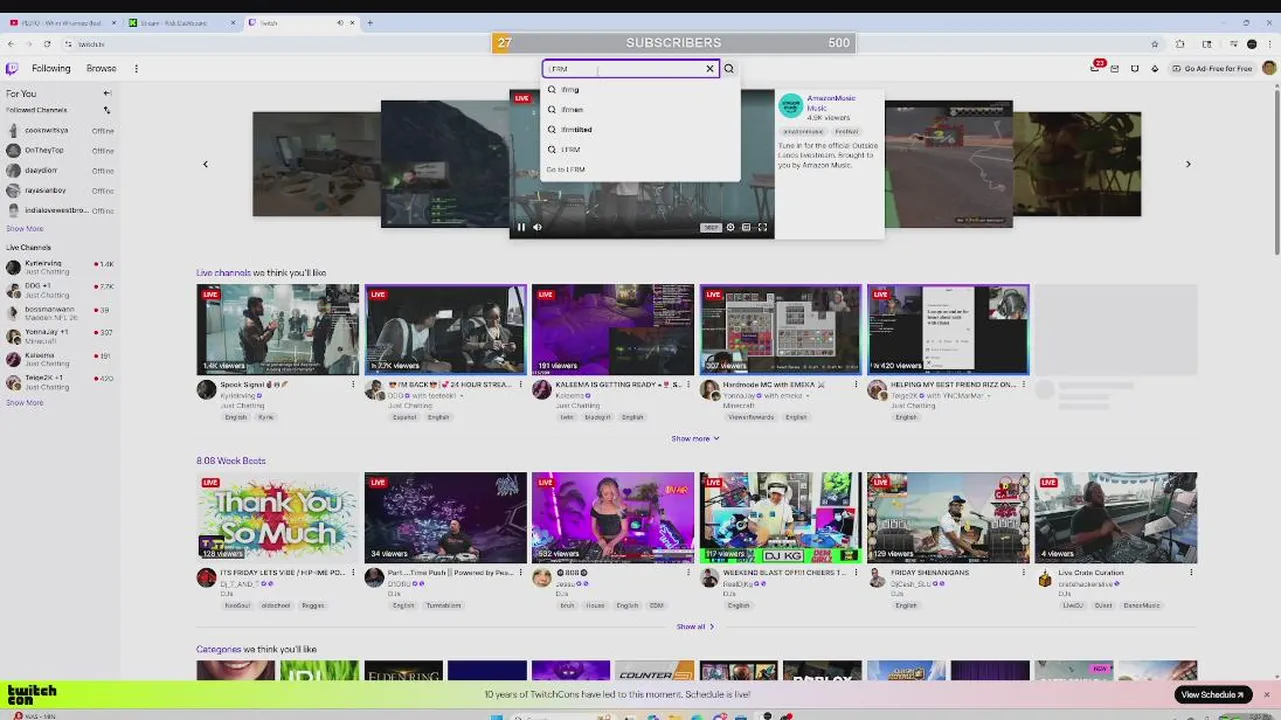Open the Following tab
Viewport: 1281px width, 720px height.
[x=51, y=69]
